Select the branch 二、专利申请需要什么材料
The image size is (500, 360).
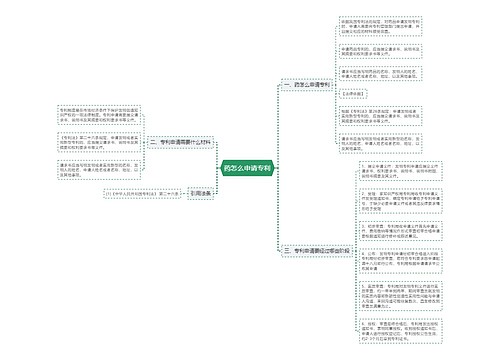[x=180, y=142]
